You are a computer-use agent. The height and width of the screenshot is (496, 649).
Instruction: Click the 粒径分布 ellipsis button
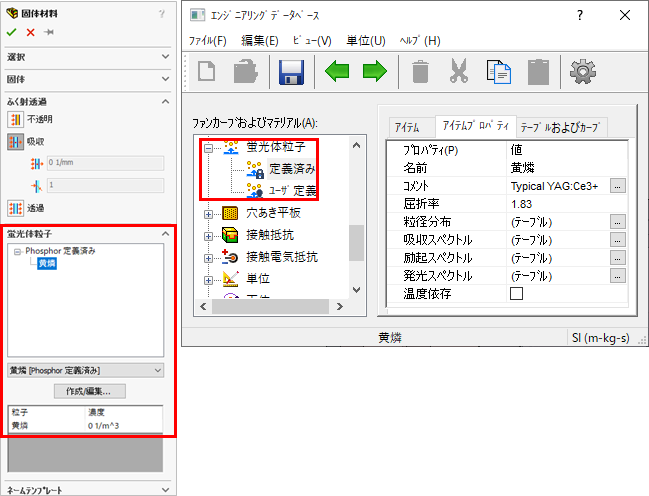point(618,222)
